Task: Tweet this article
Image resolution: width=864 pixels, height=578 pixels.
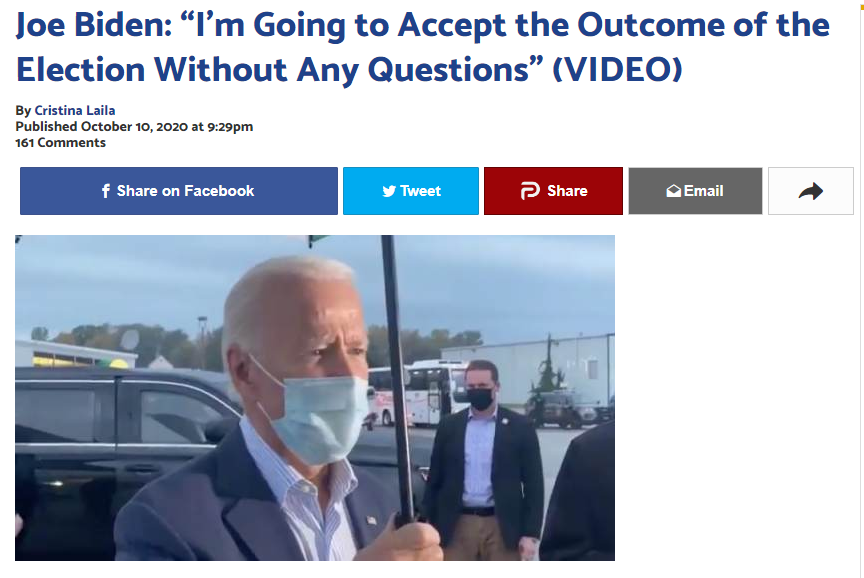Action: coord(411,191)
